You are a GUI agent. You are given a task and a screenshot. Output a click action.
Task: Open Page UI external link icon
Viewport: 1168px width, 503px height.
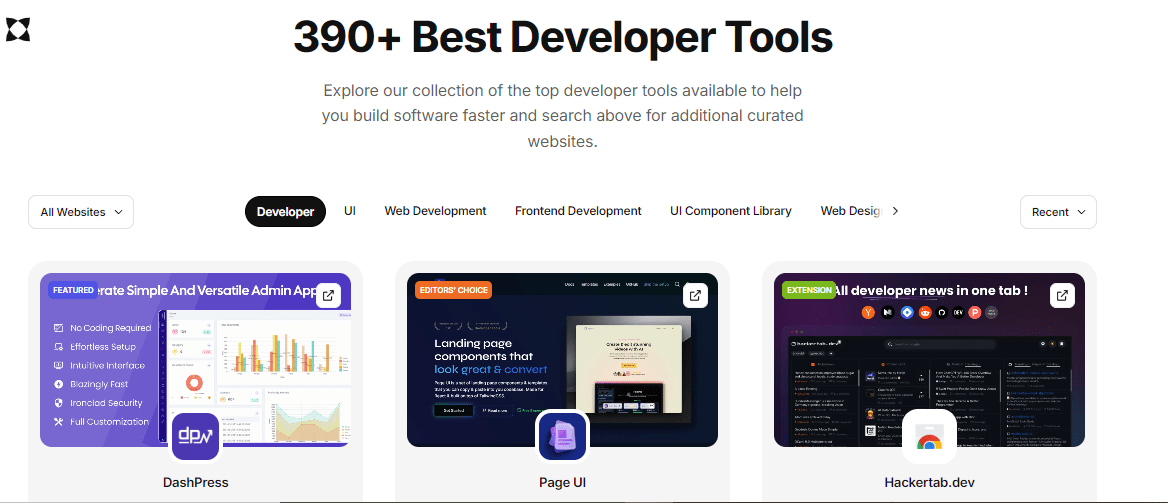(x=695, y=295)
